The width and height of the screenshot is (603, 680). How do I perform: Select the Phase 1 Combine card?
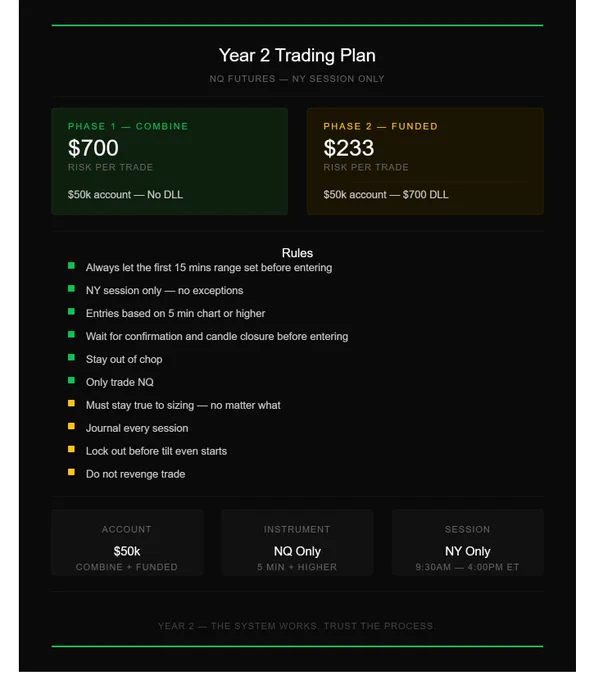[x=170, y=161]
